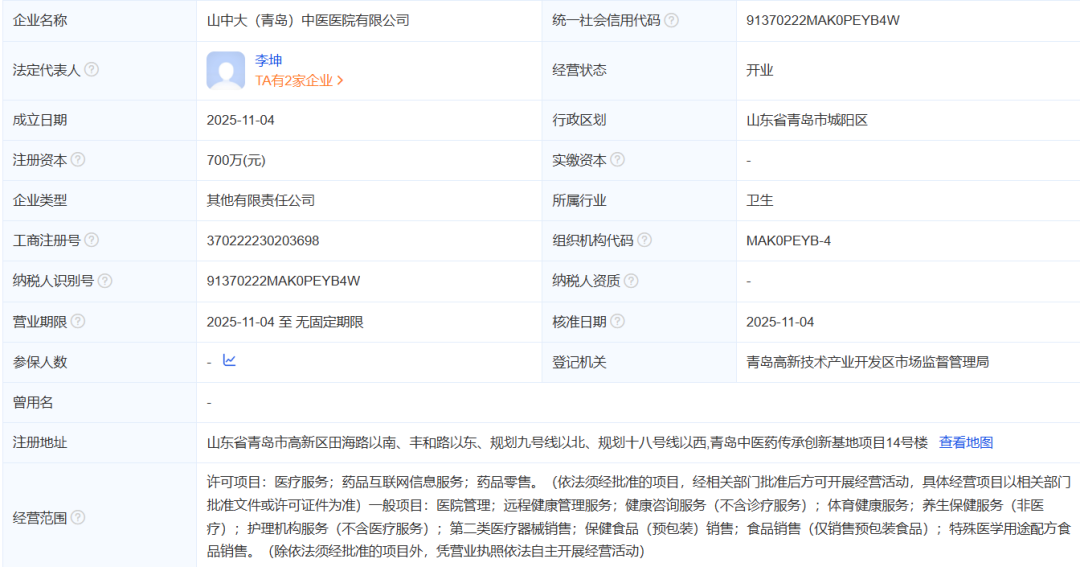Click 李坤's avatar image
The height and width of the screenshot is (567, 1080).
pyautogui.click(x=226, y=70)
